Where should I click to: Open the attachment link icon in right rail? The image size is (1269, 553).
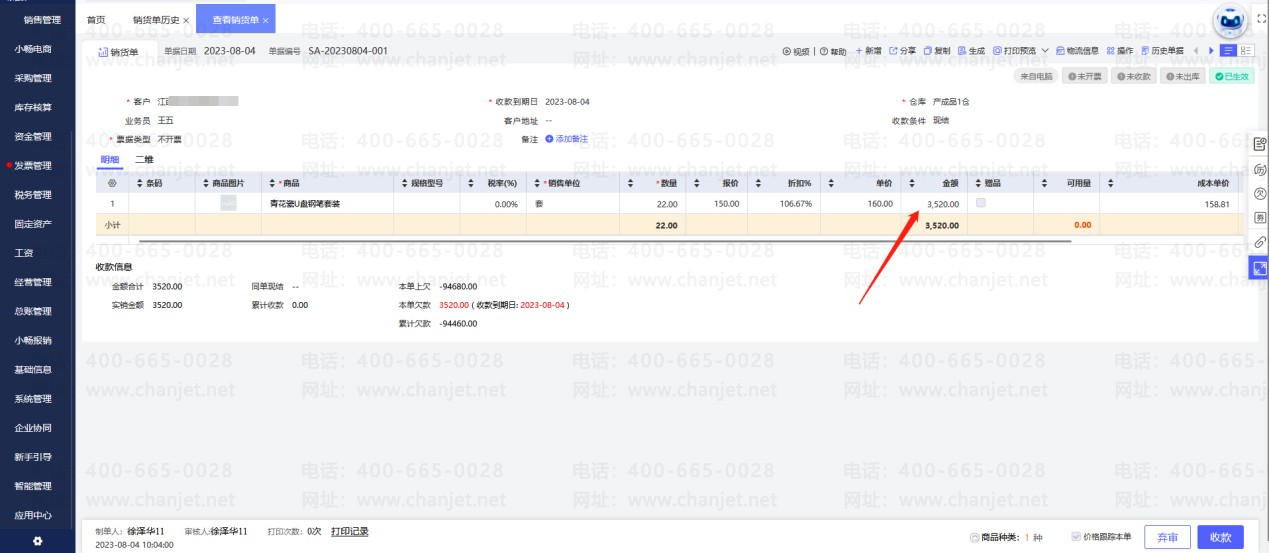(x=1260, y=242)
